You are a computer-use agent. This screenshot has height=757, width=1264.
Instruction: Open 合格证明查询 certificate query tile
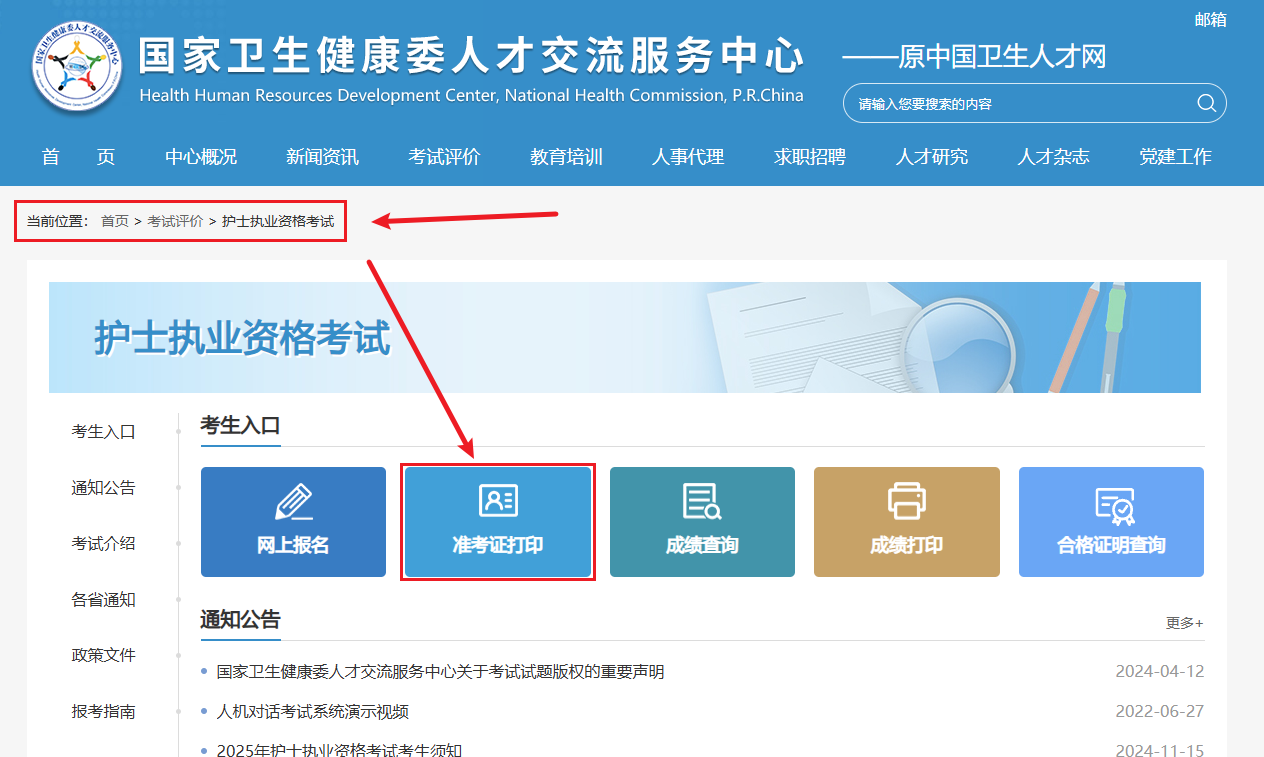point(1111,521)
